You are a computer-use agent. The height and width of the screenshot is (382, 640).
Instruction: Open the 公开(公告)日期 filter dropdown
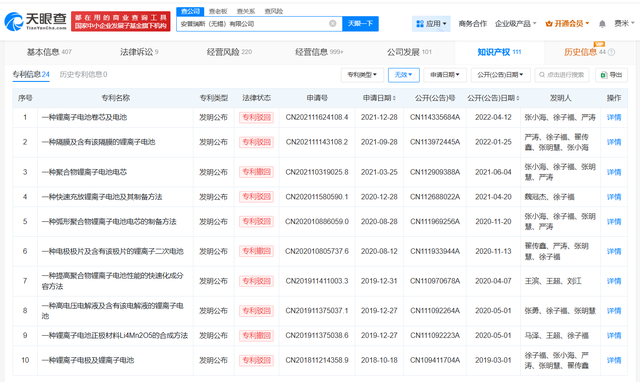point(500,75)
